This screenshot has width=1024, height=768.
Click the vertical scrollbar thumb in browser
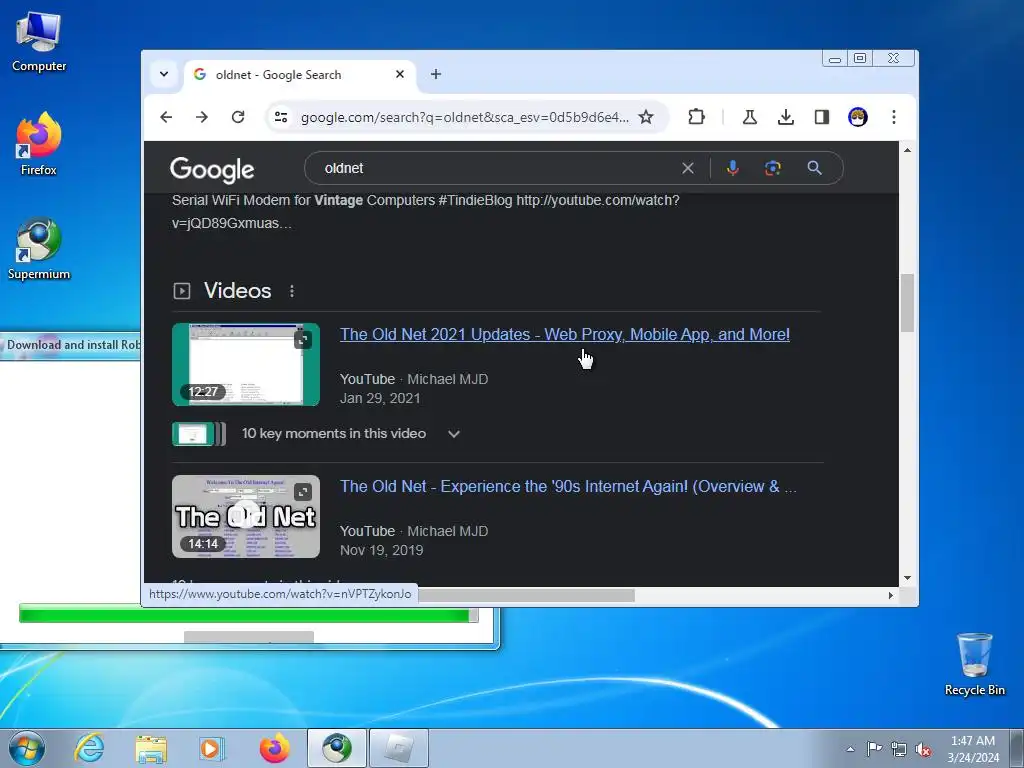[907, 303]
